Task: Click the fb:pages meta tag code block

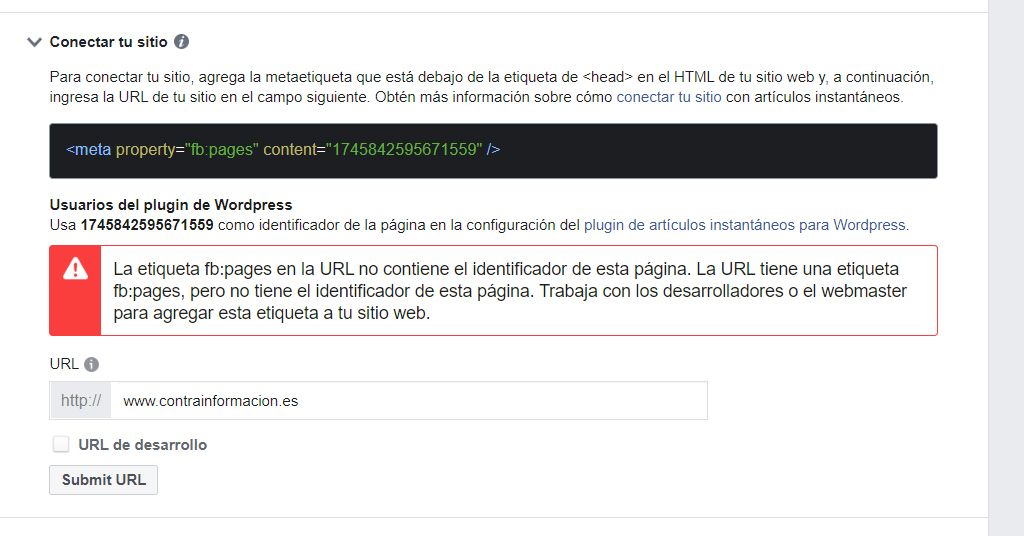Action: coord(493,151)
